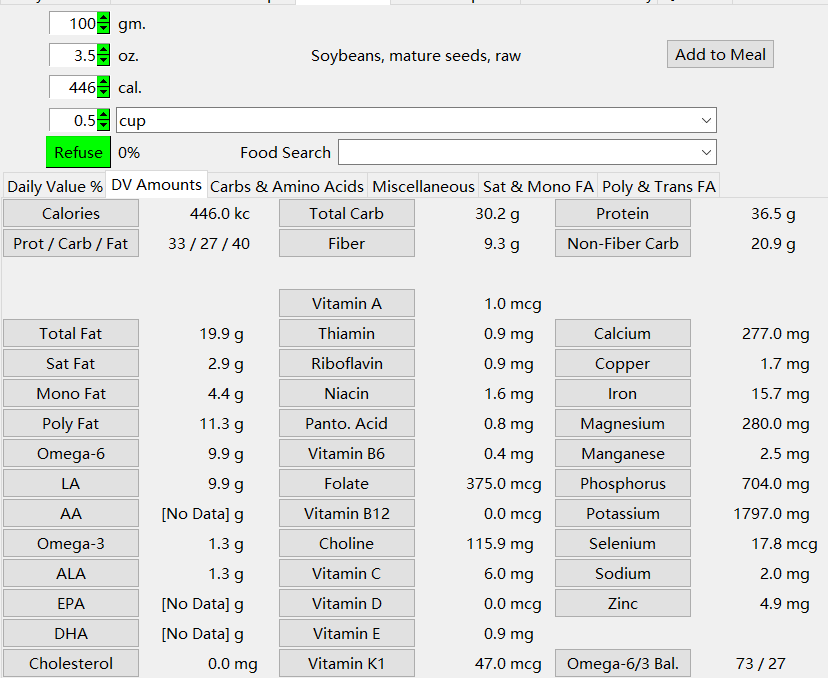Screen dimensions: 828x678
Task: Increase the grams value with up arrow
Action: click(x=104, y=18)
